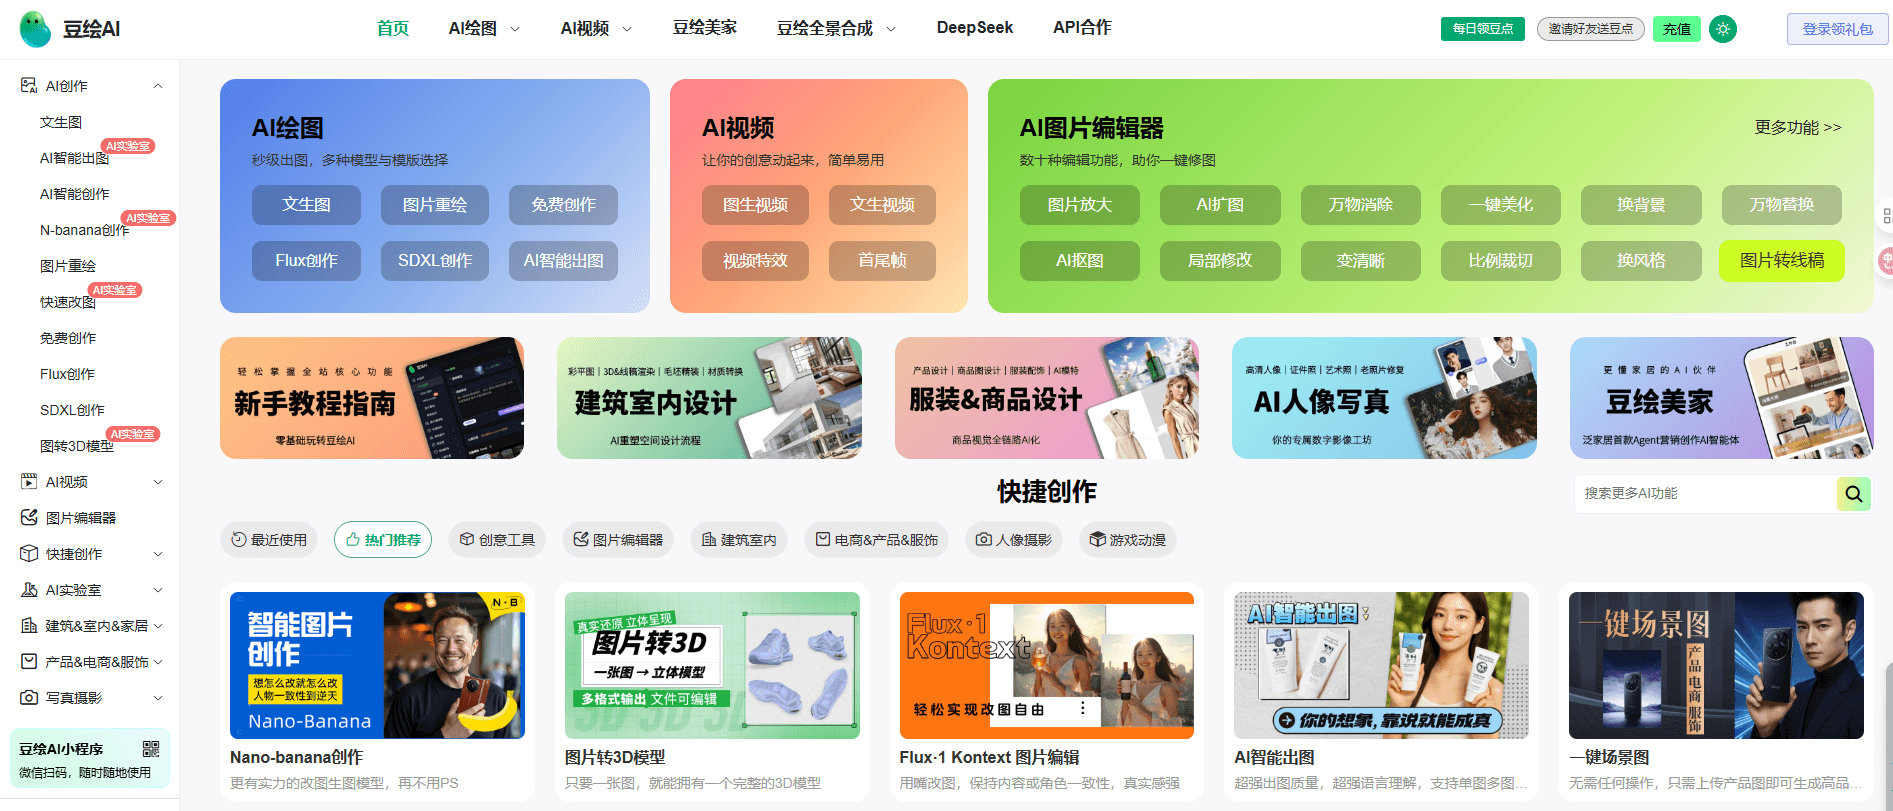This screenshot has width=1893, height=811.
Task: Click the 写真摄影 camera icon in sidebar
Action: (29, 698)
